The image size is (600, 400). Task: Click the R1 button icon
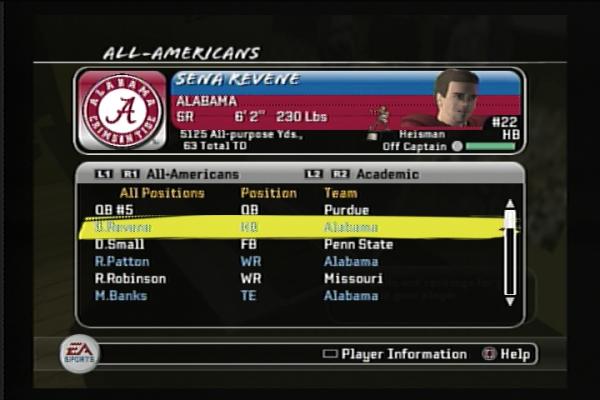click(x=130, y=174)
